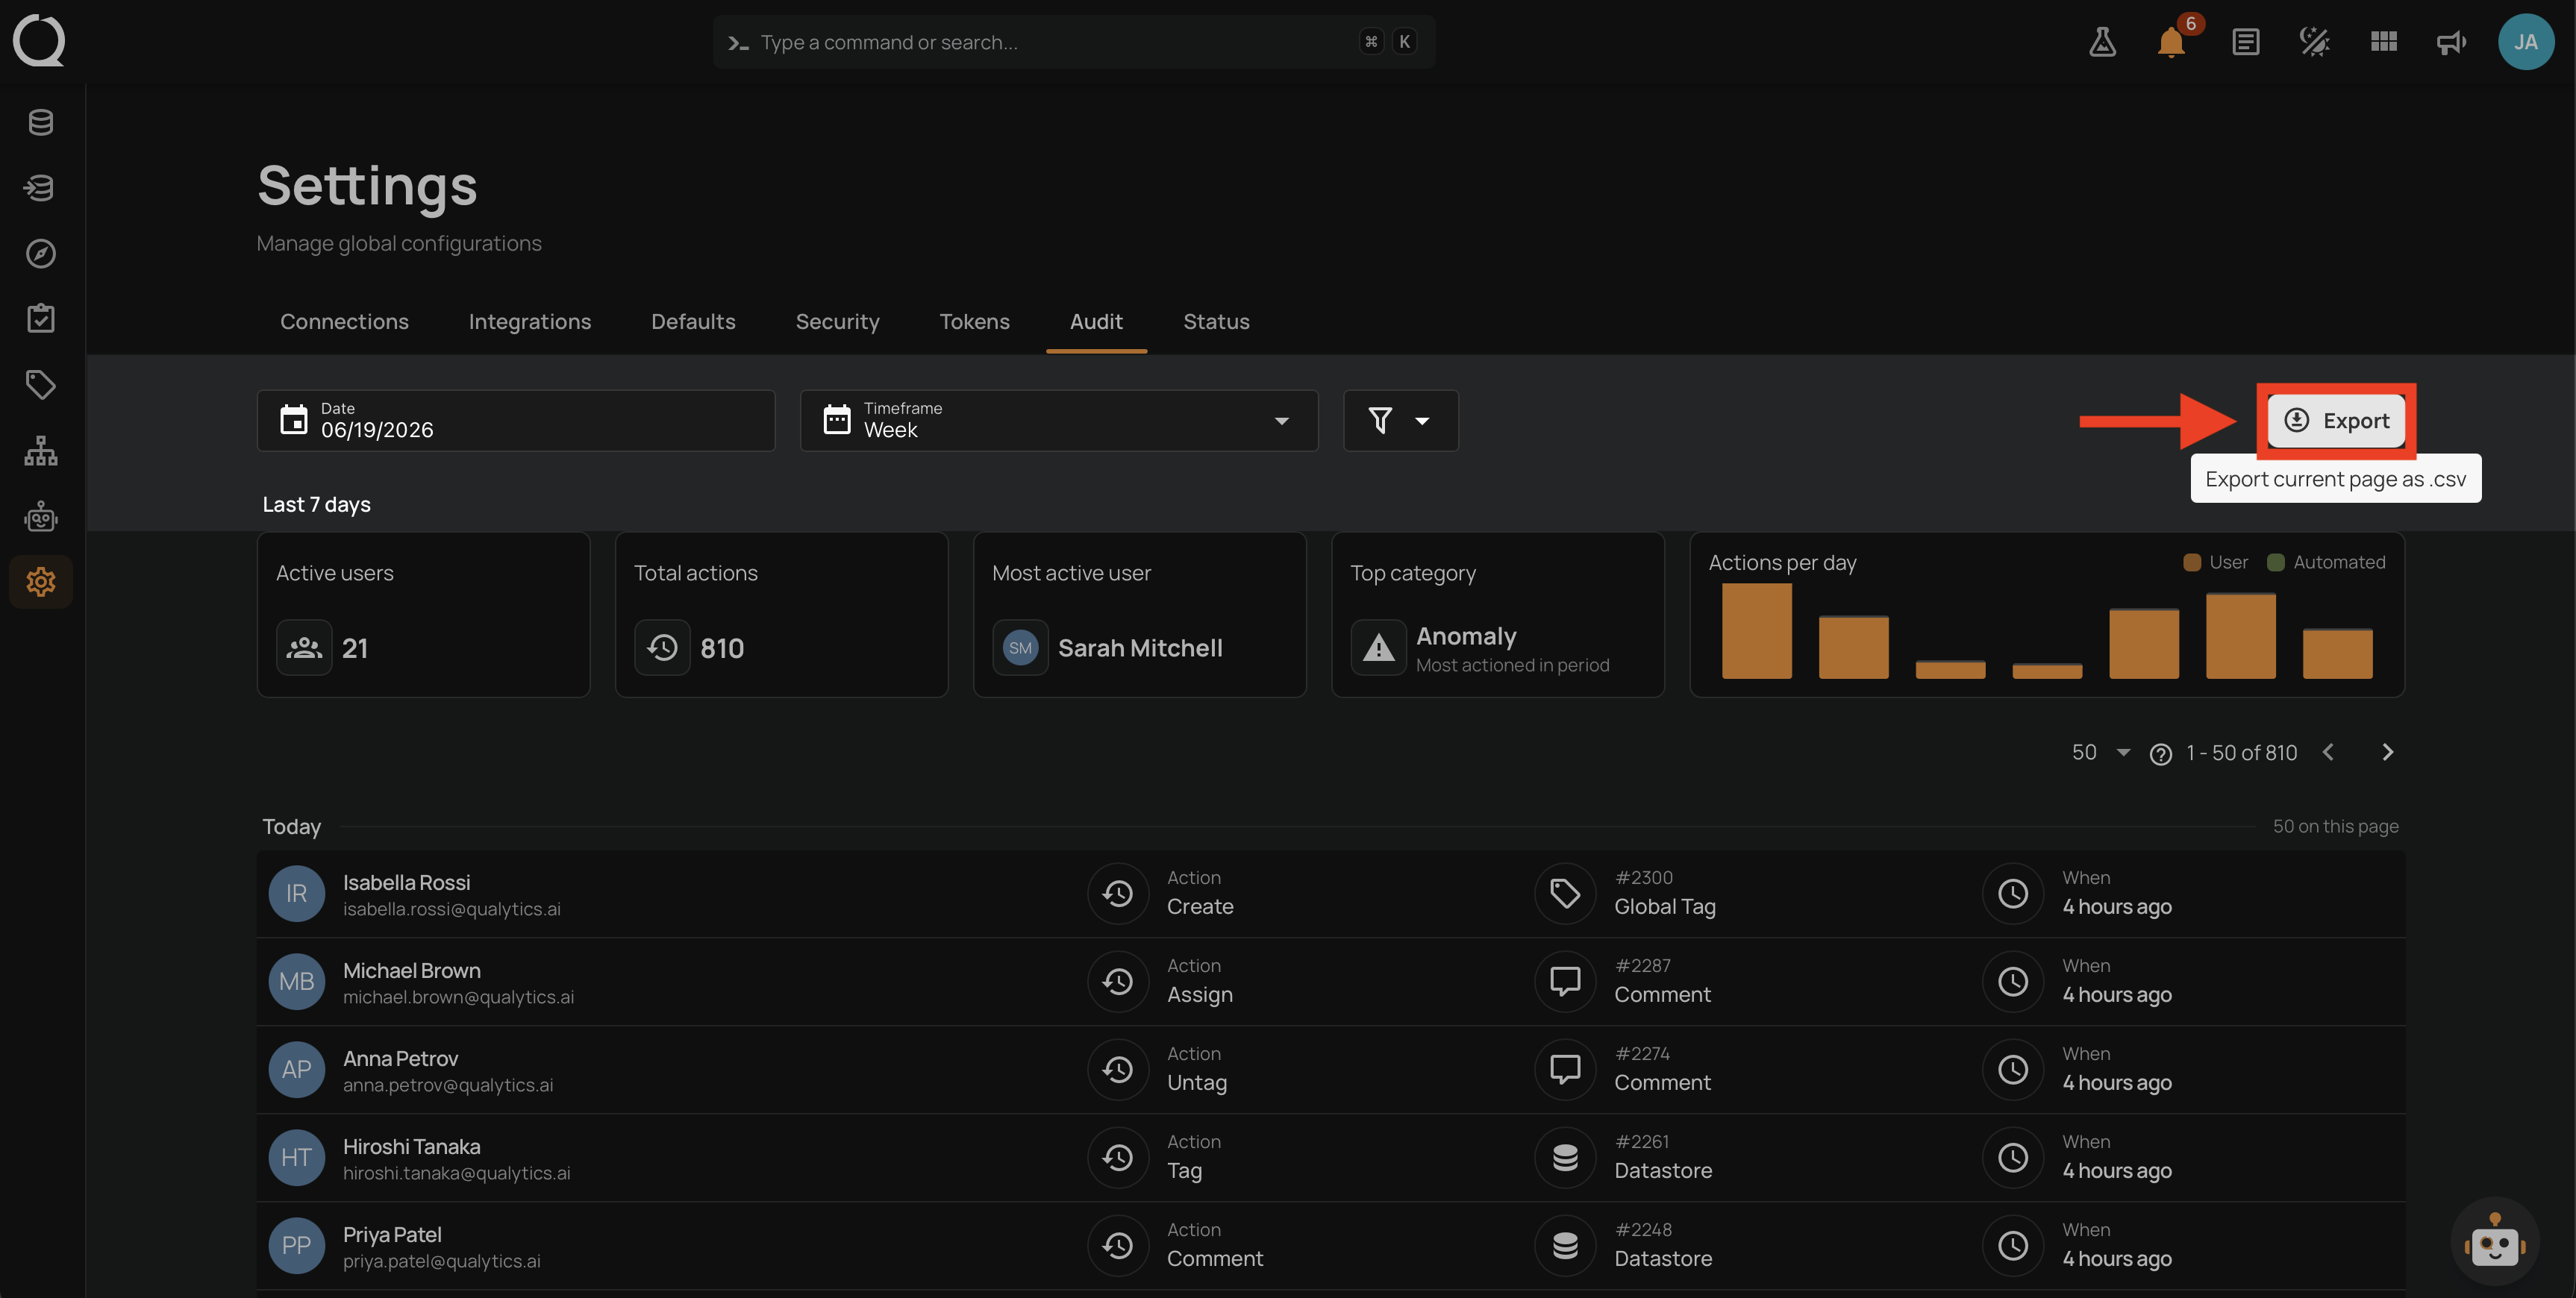
Task: Click the Anna Petrov Untag action
Action: coord(1196,1082)
